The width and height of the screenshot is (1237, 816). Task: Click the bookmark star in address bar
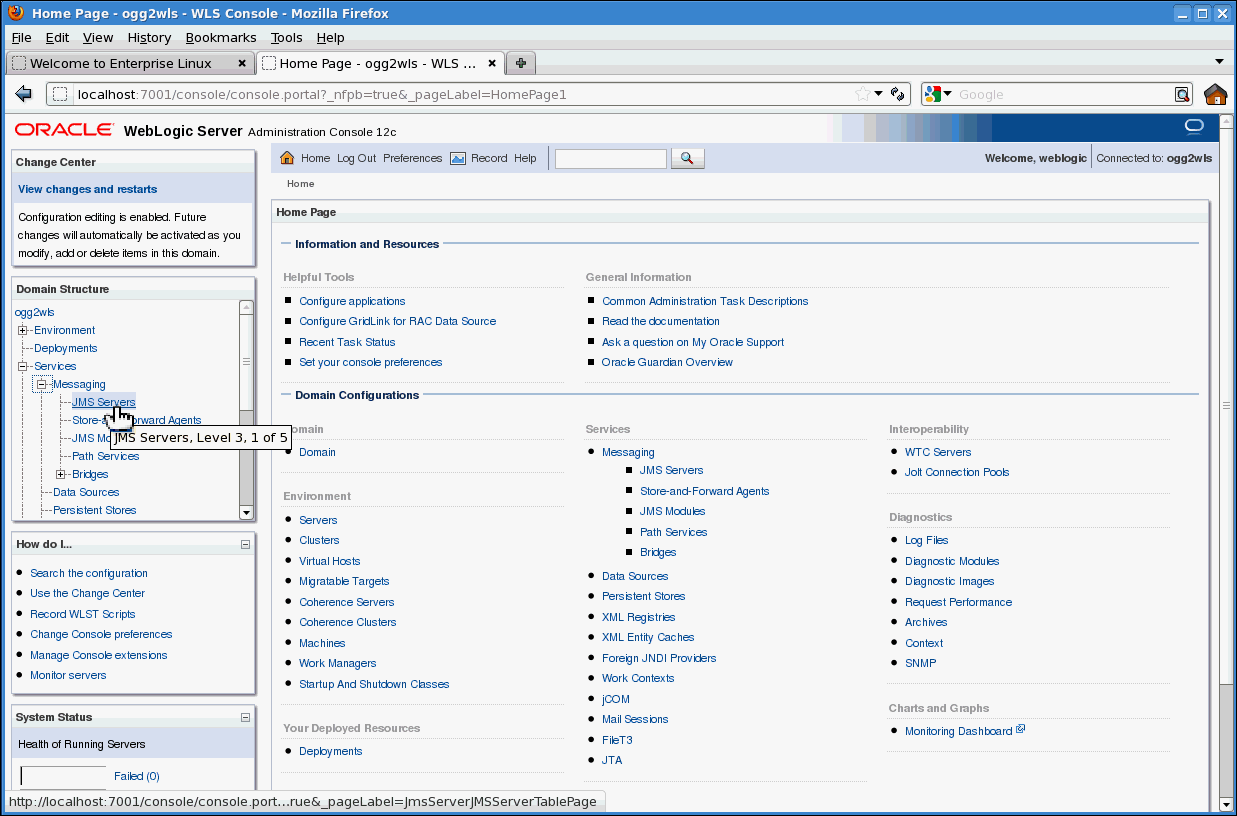[x=862, y=94]
